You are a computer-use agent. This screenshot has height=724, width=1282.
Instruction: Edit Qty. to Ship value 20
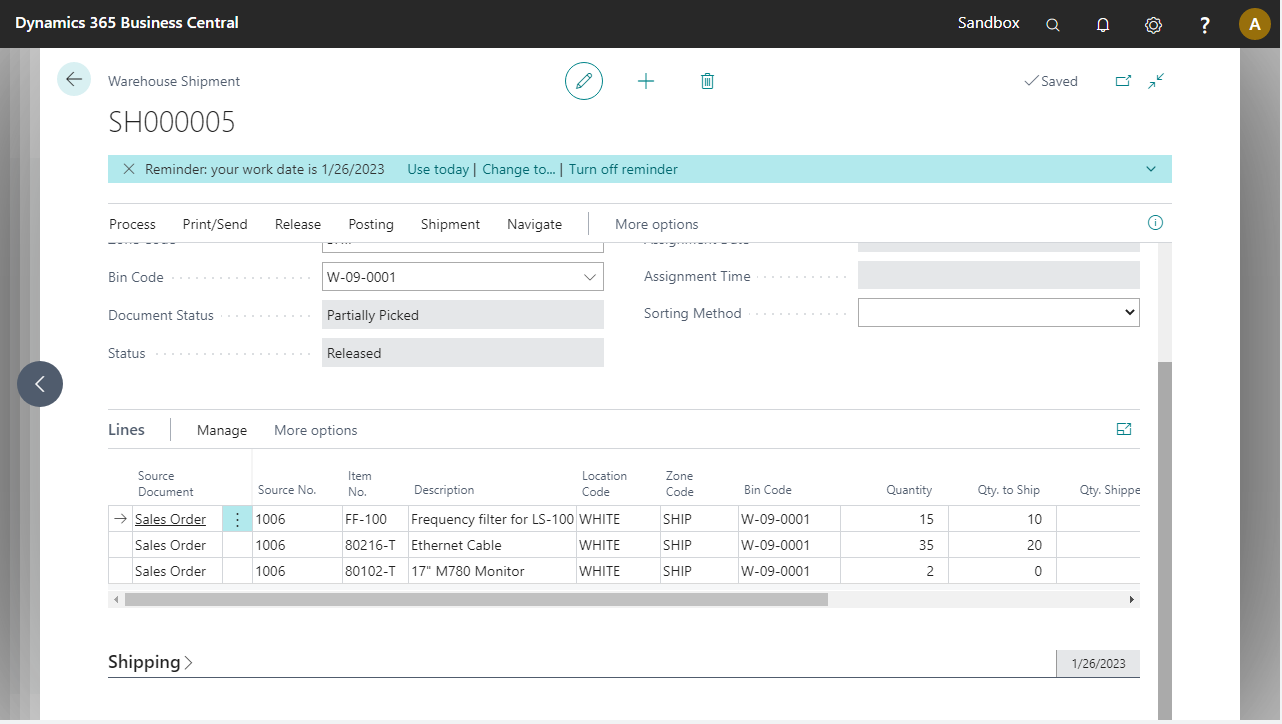coord(1002,545)
